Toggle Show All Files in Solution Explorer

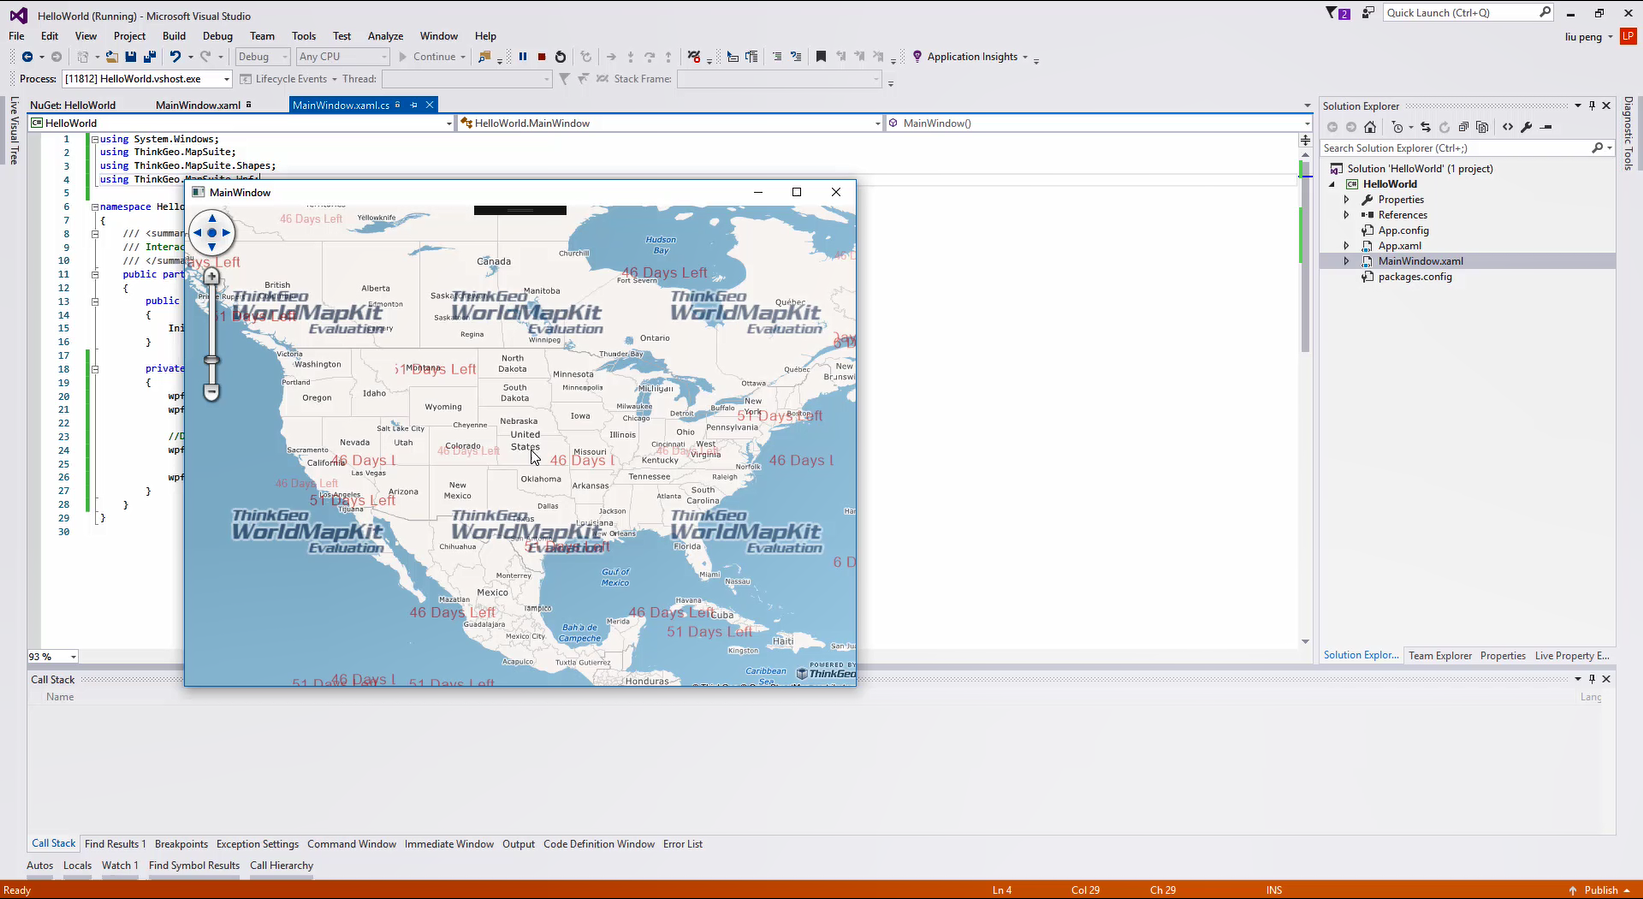(x=1482, y=127)
